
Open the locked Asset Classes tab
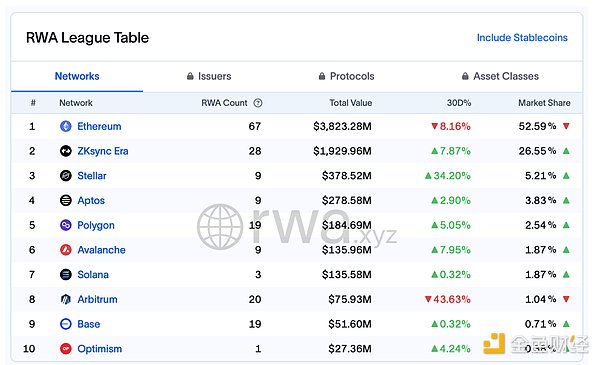click(x=501, y=76)
